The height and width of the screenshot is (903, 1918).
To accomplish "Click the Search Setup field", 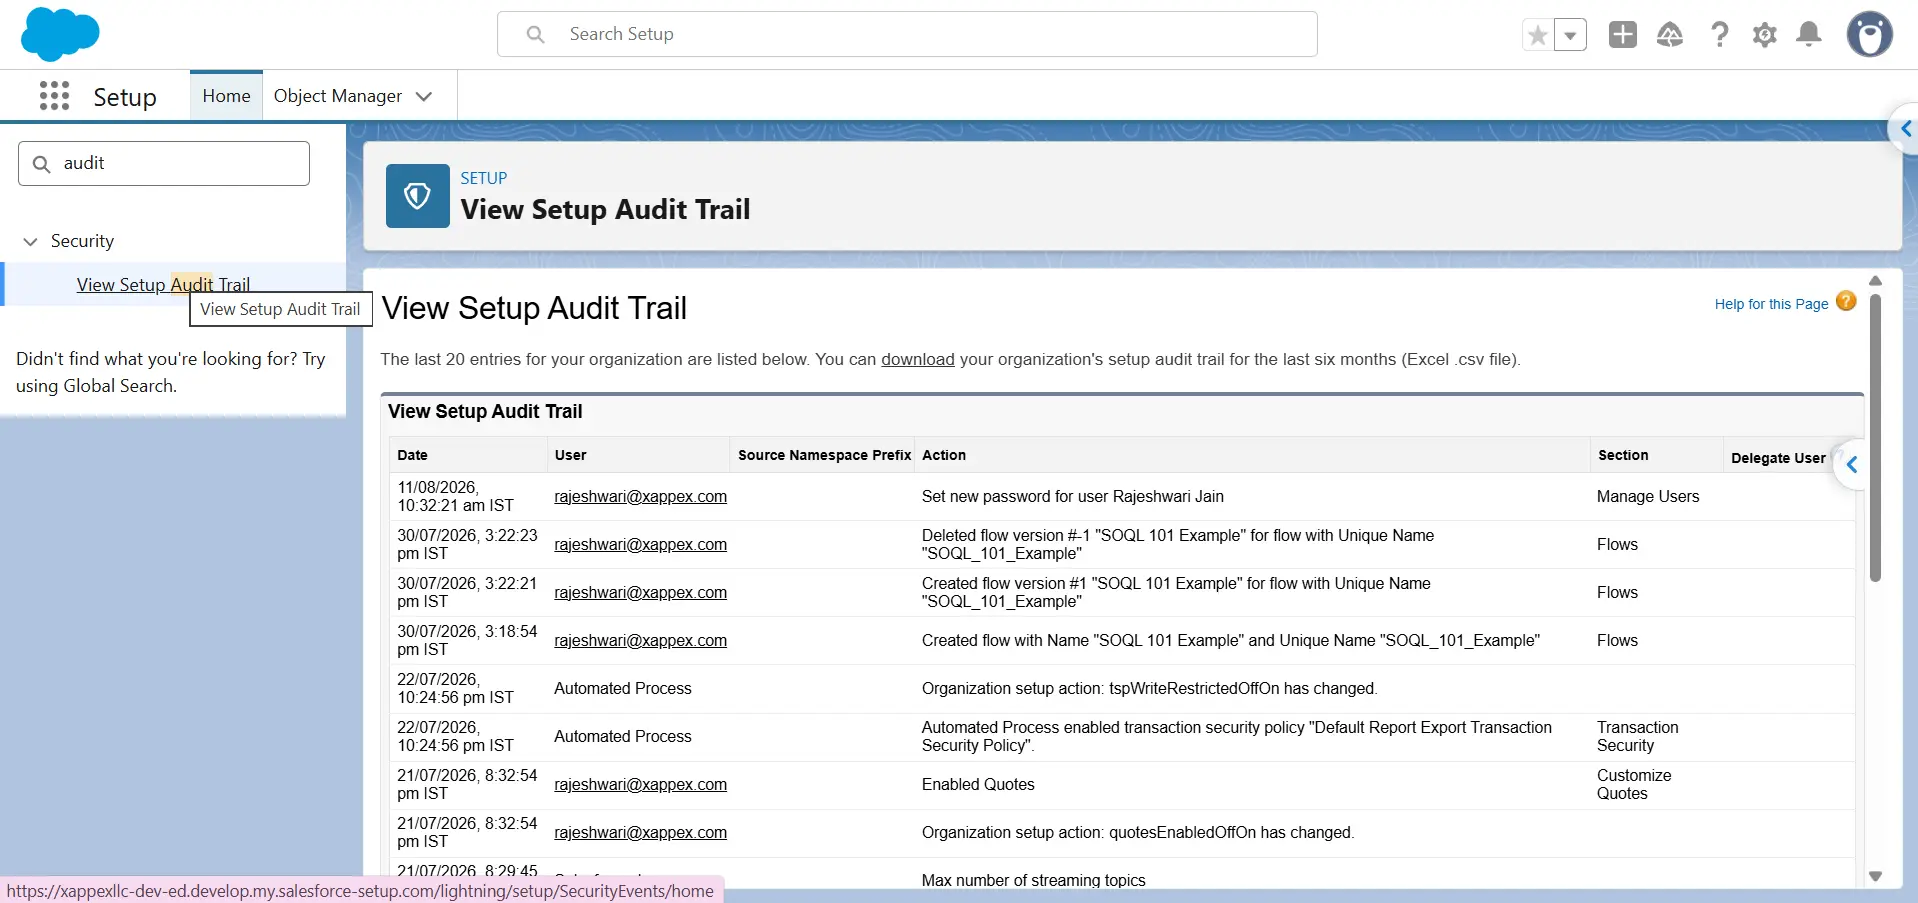I will coord(907,34).
